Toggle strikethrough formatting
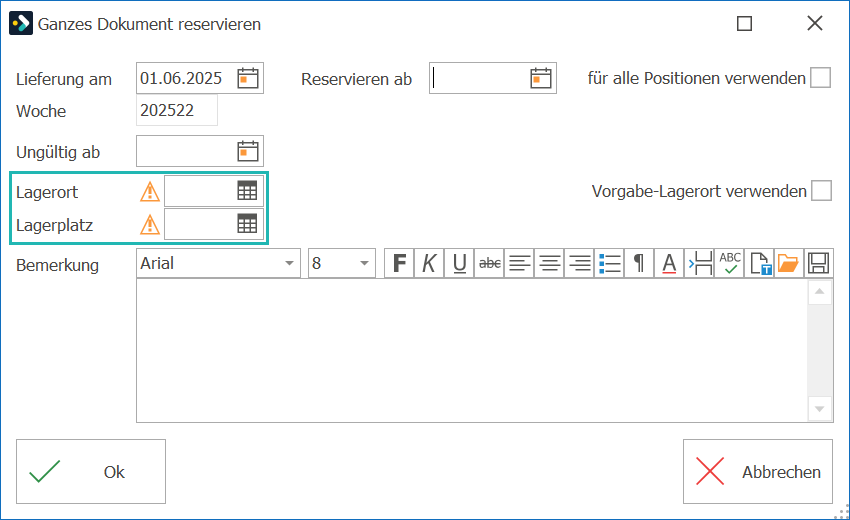This screenshot has height=520, width=850. pos(490,264)
